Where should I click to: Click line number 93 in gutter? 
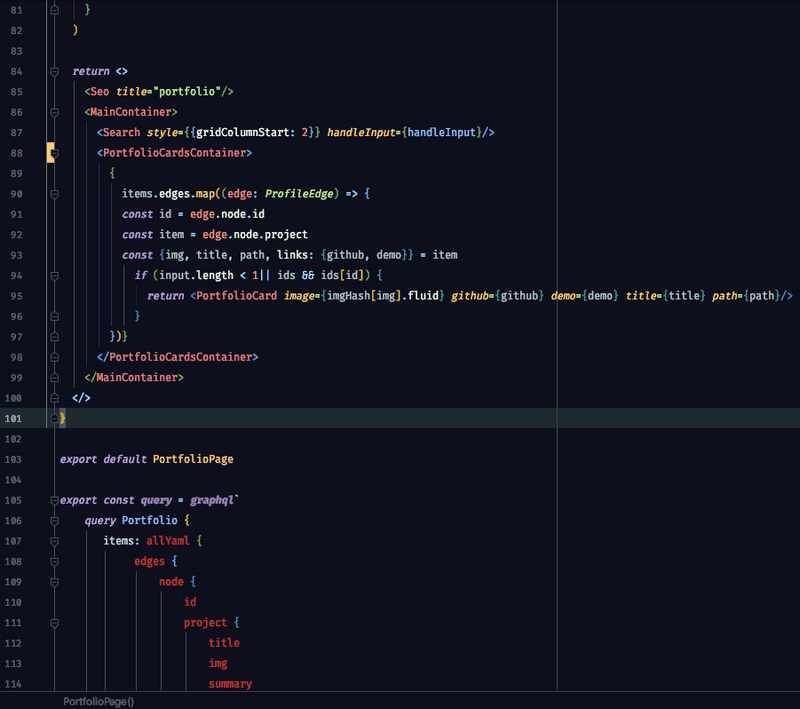point(16,255)
